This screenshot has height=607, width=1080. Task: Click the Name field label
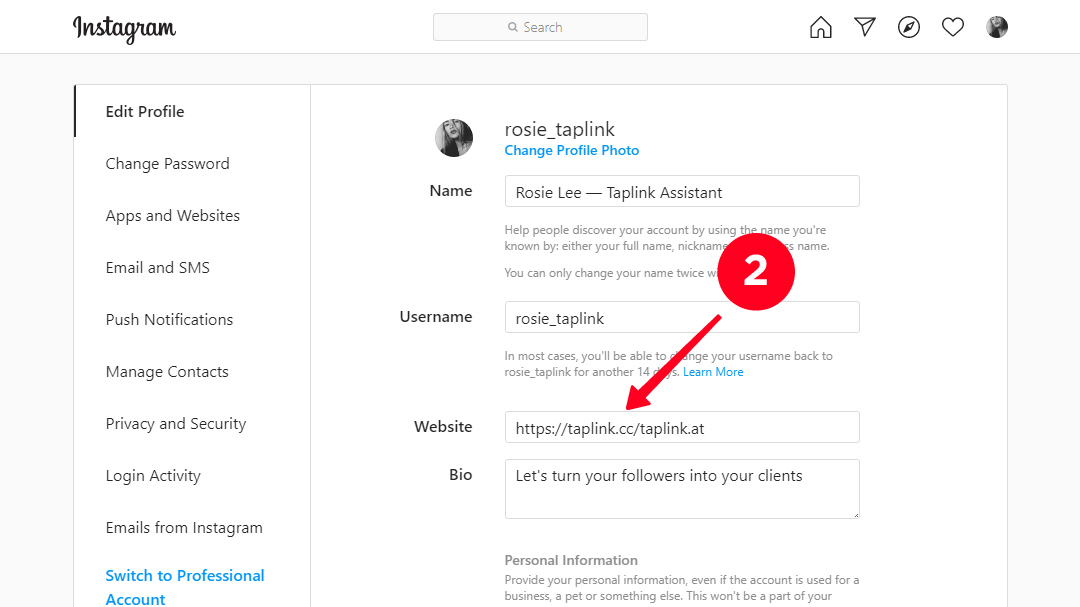point(451,191)
